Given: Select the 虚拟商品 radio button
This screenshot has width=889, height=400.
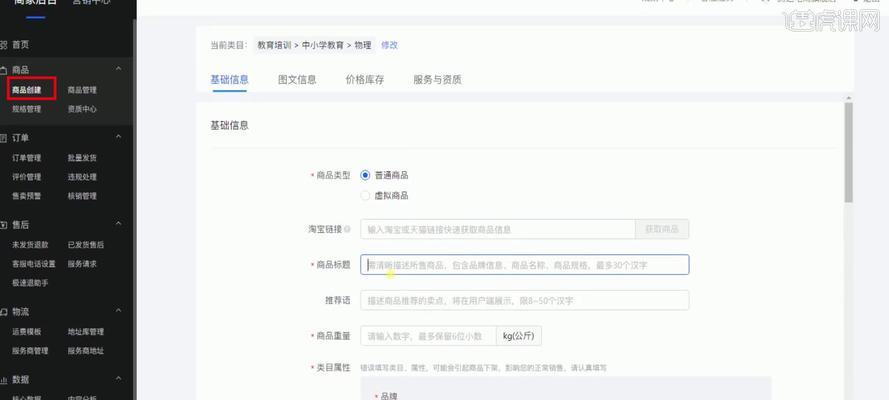Looking at the screenshot, I should click(x=365, y=195).
